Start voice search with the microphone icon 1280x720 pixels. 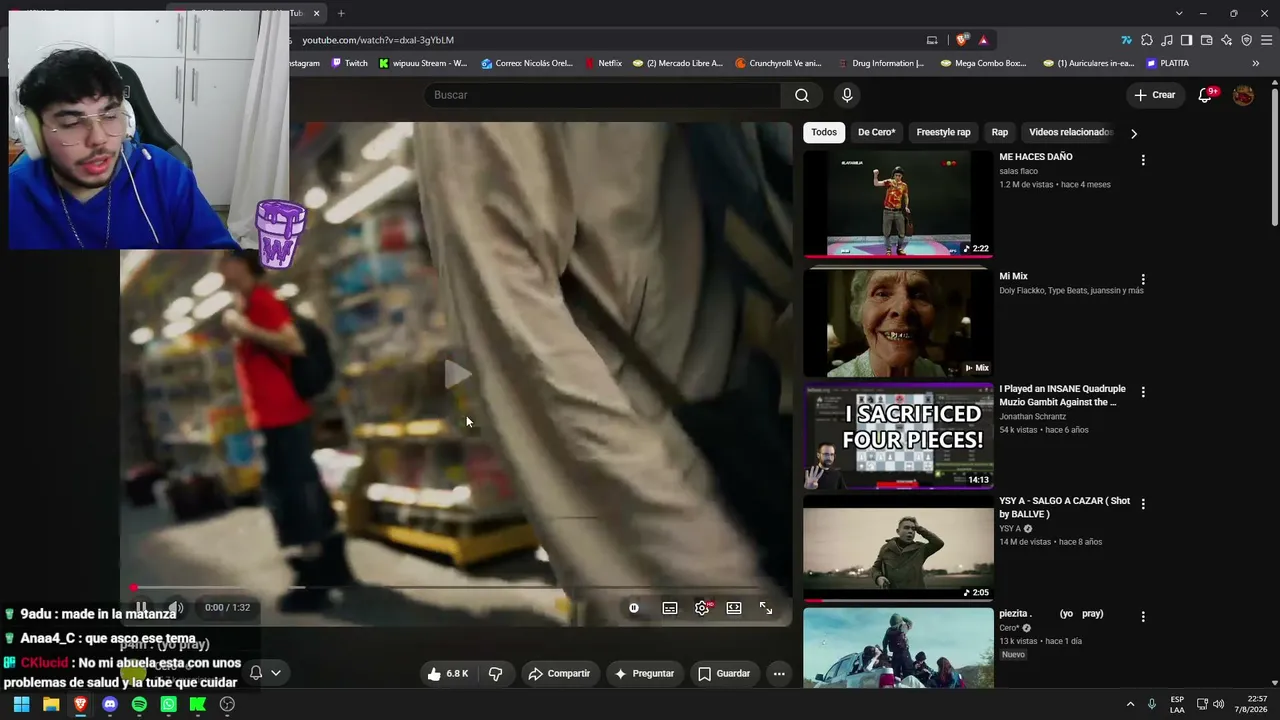847,95
